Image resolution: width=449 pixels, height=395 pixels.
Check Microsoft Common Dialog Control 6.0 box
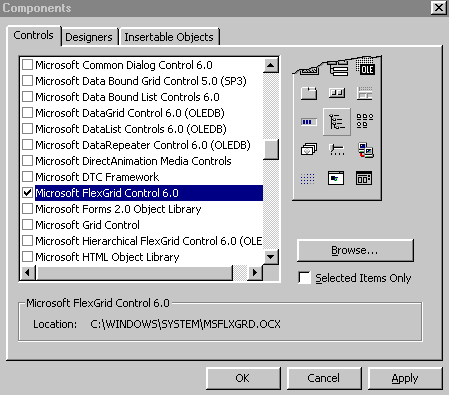tap(27, 65)
